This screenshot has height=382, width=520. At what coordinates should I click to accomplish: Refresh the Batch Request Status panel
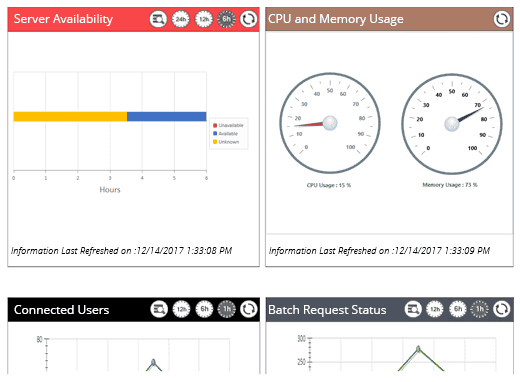point(502,309)
